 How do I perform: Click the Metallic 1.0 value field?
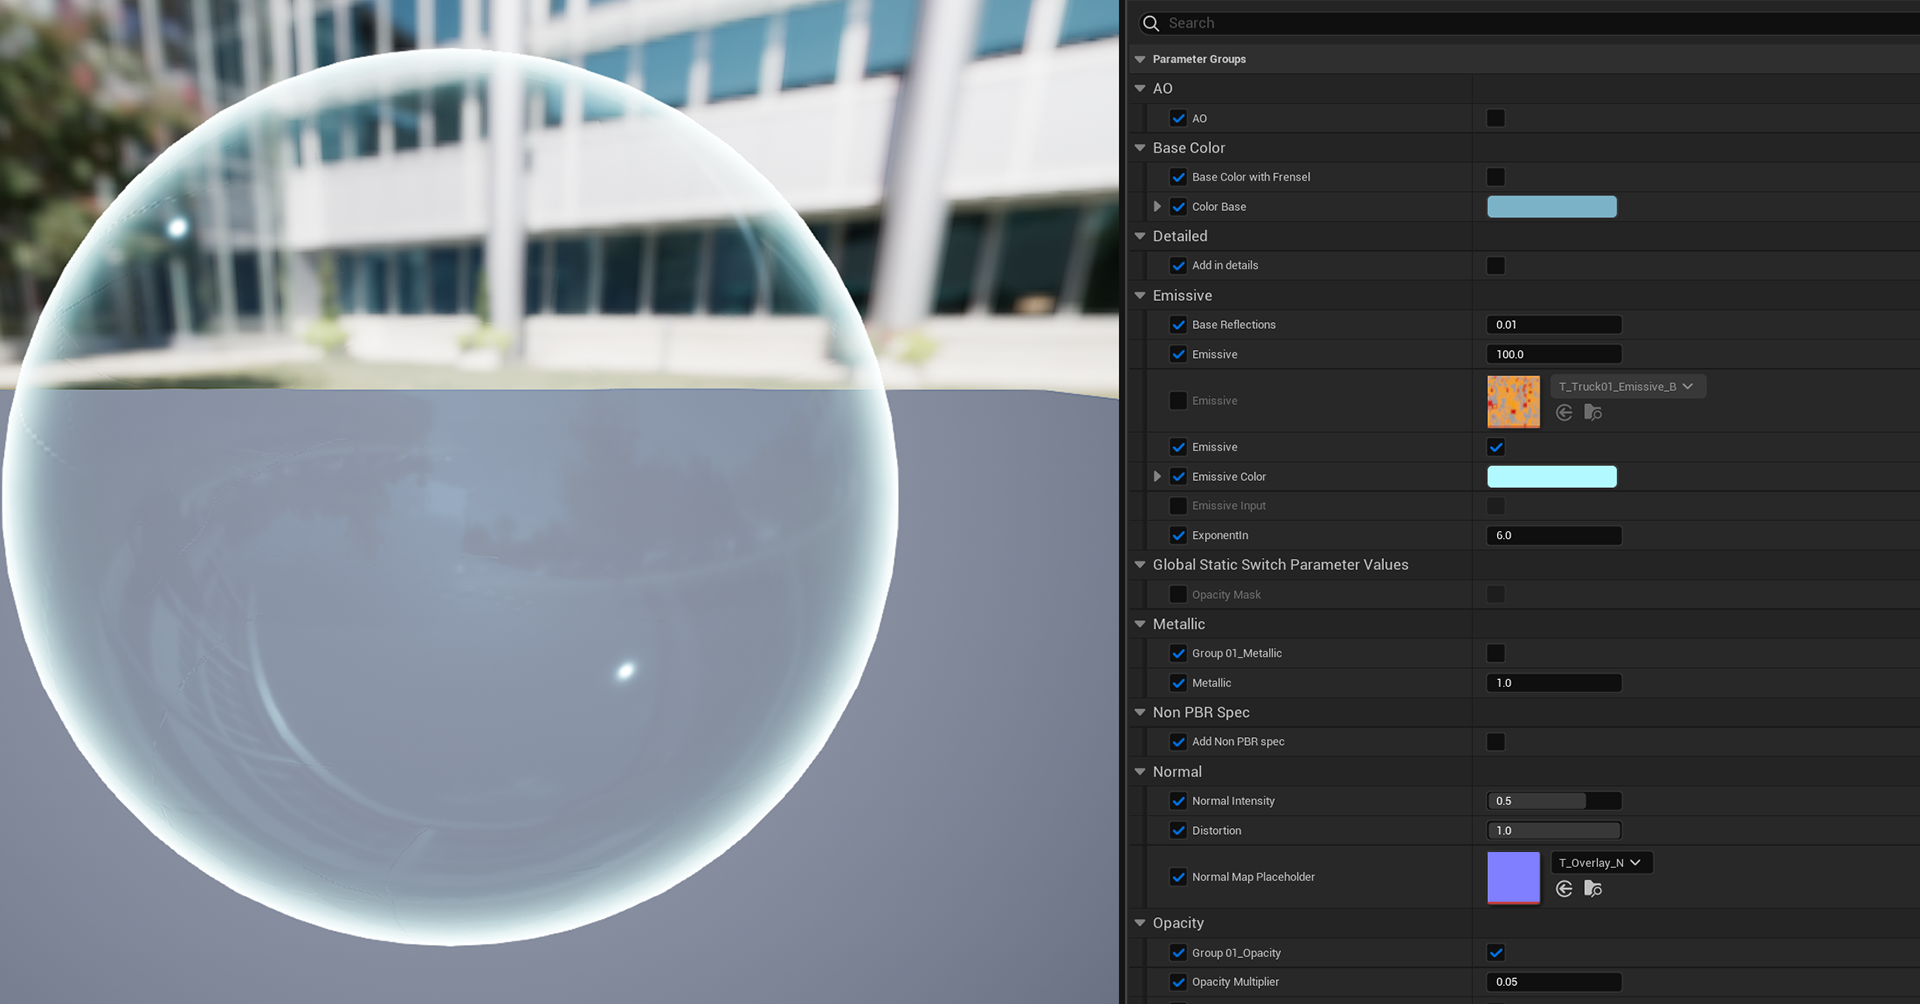click(x=1554, y=683)
